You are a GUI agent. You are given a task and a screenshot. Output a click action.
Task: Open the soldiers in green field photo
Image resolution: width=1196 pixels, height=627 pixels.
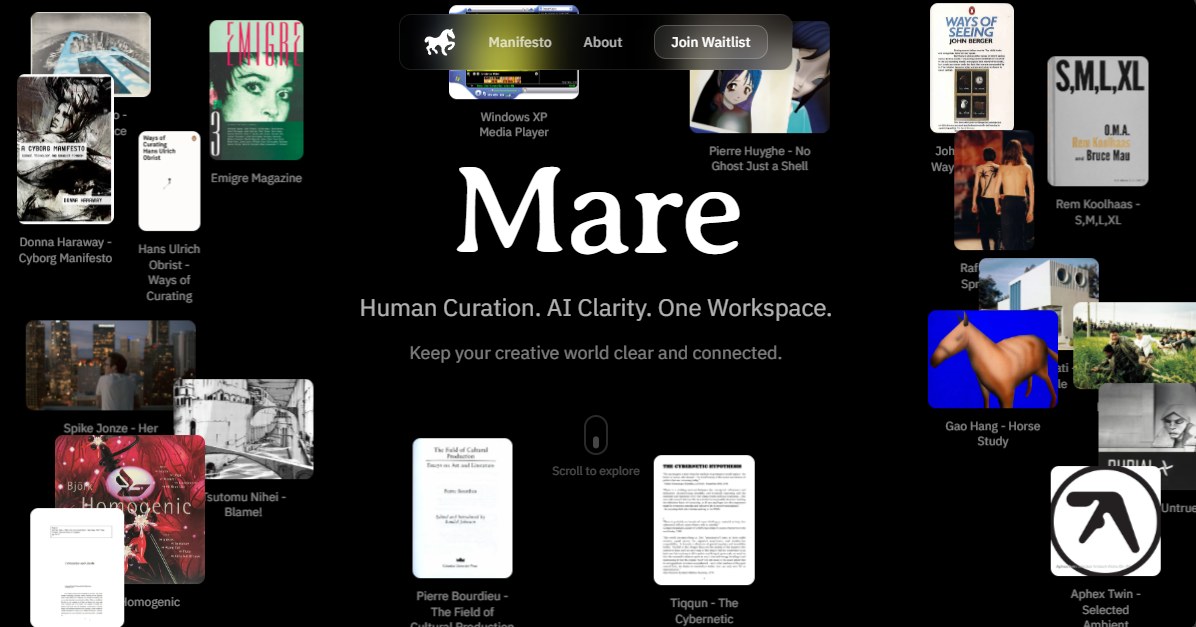point(1134,345)
